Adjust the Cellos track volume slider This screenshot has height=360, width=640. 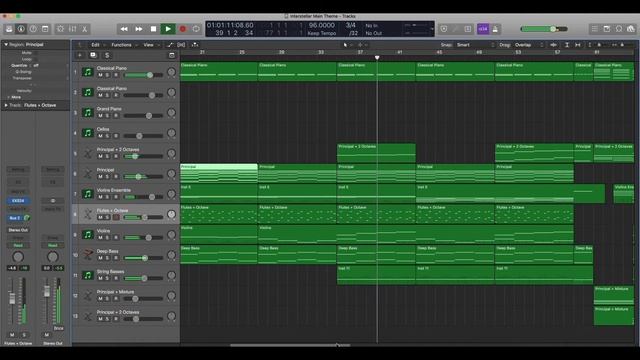pyautogui.click(x=143, y=136)
